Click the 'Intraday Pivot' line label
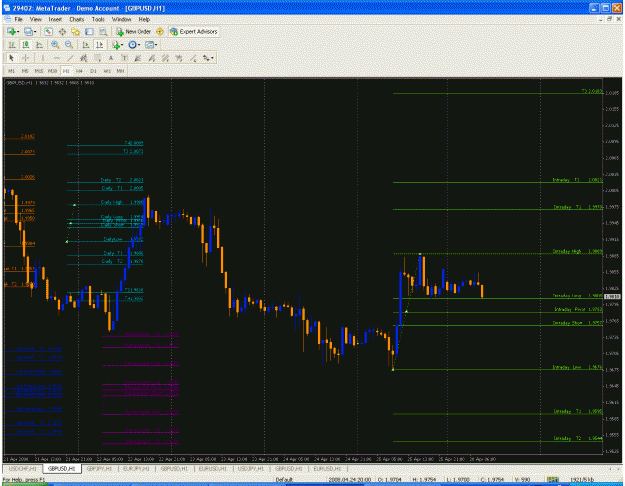Screen dimensions: 625x486 pyautogui.click(x=570, y=309)
